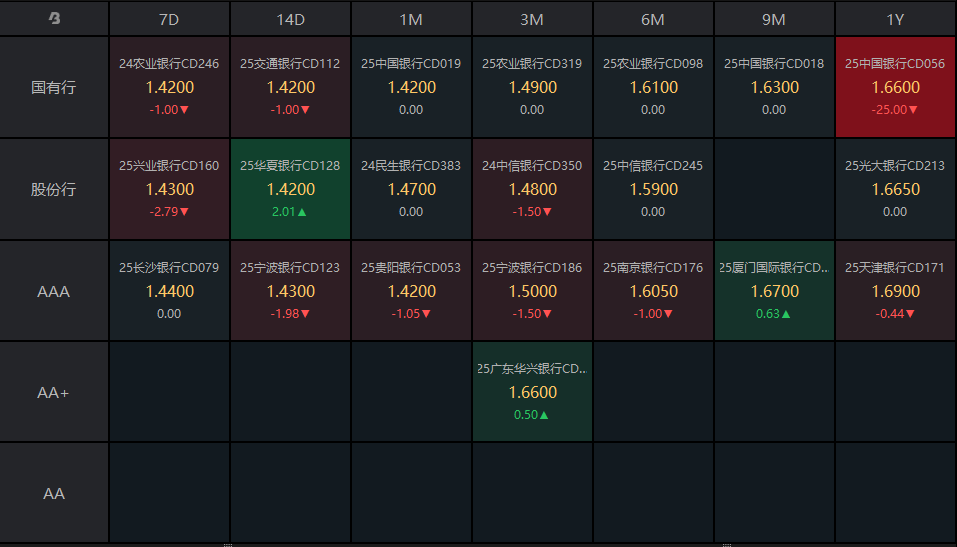This screenshot has height=547, width=957.
Task: Select the 7D tenor column header
Action: click(169, 20)
